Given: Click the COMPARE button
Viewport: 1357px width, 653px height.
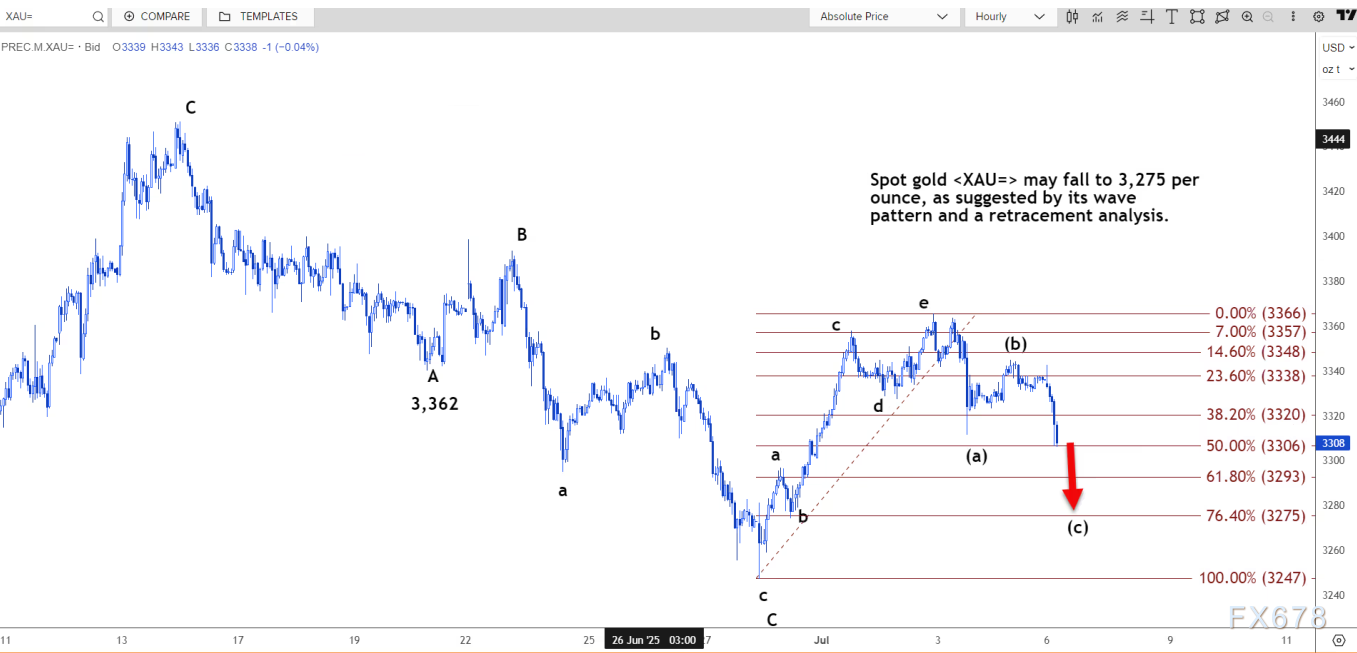Looking at the screenshot, I should click(157, 16).
